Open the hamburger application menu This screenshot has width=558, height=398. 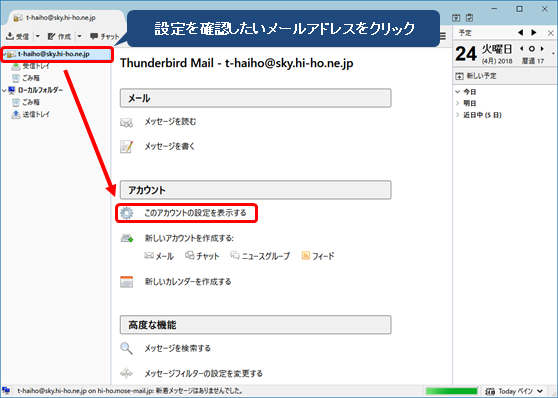click(443, 36)
